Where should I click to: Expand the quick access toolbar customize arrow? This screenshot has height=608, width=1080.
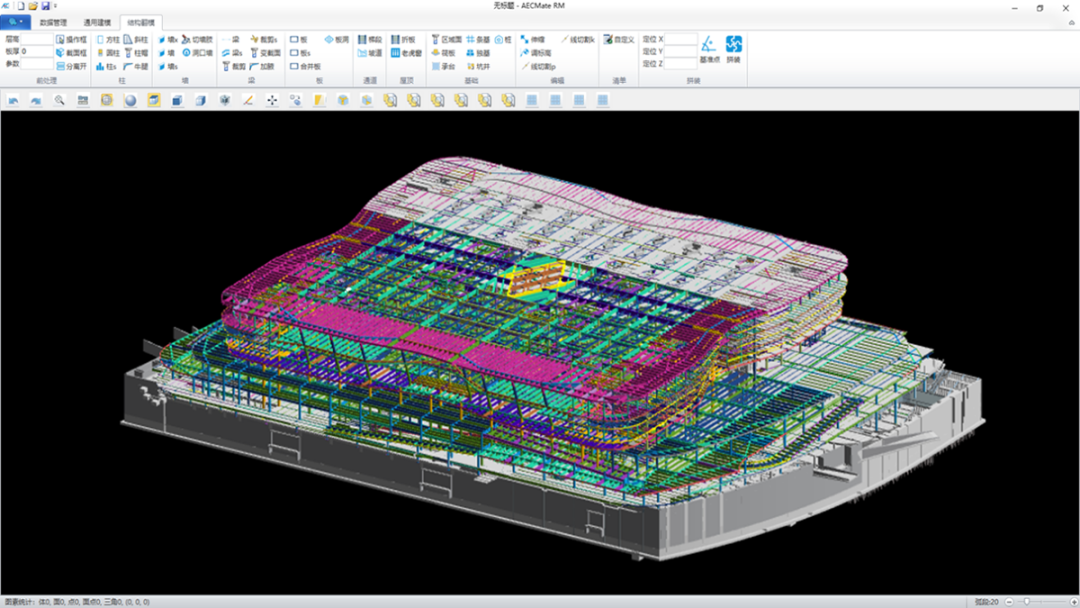[56, 6]
